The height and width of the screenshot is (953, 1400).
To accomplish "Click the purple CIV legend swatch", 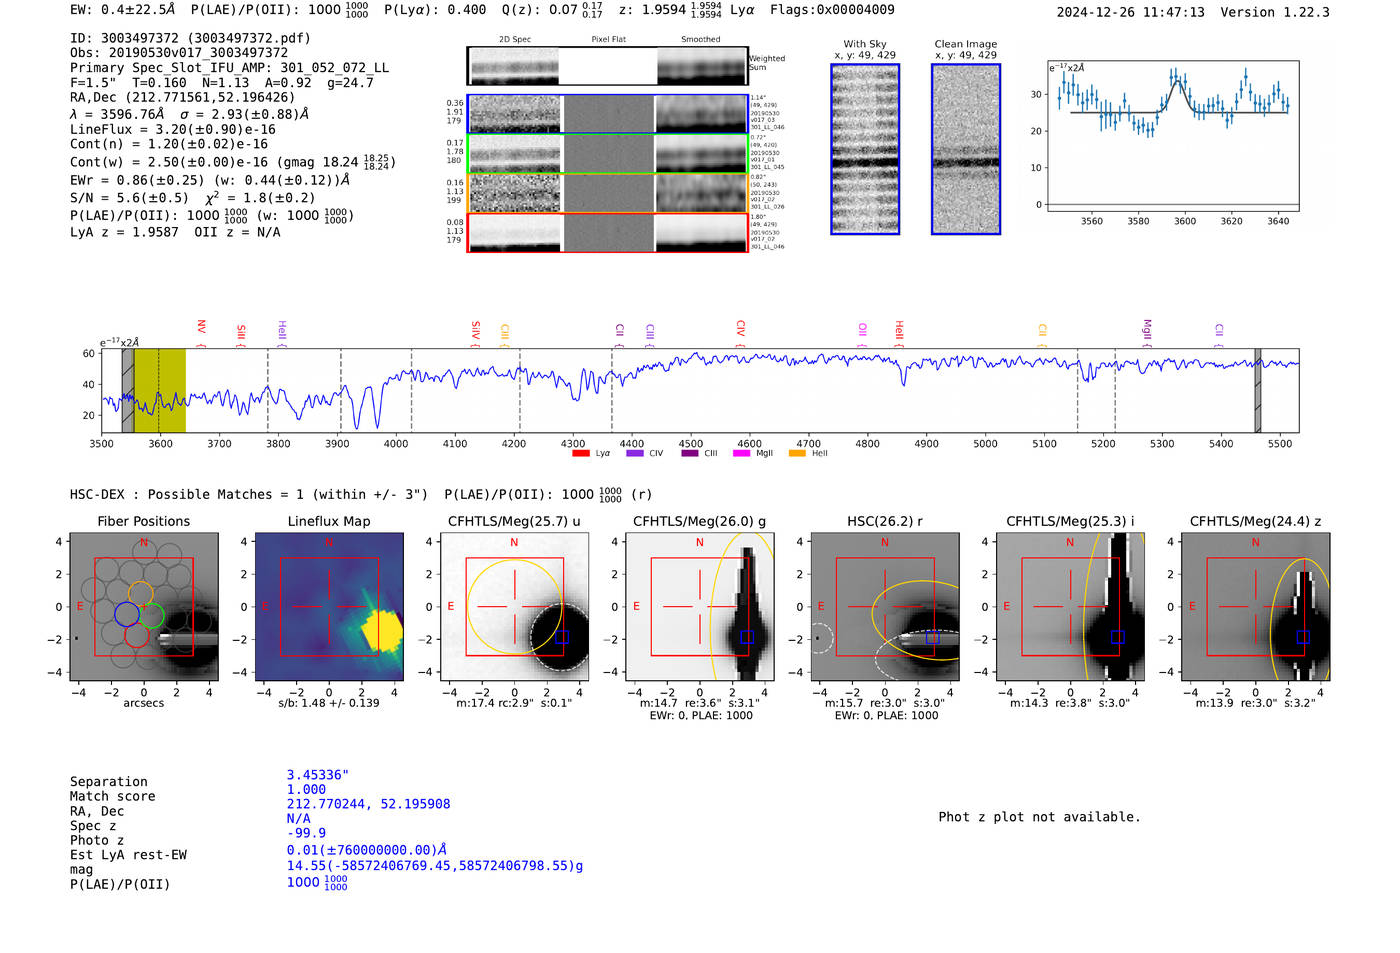I will click(x=634, y=454).
